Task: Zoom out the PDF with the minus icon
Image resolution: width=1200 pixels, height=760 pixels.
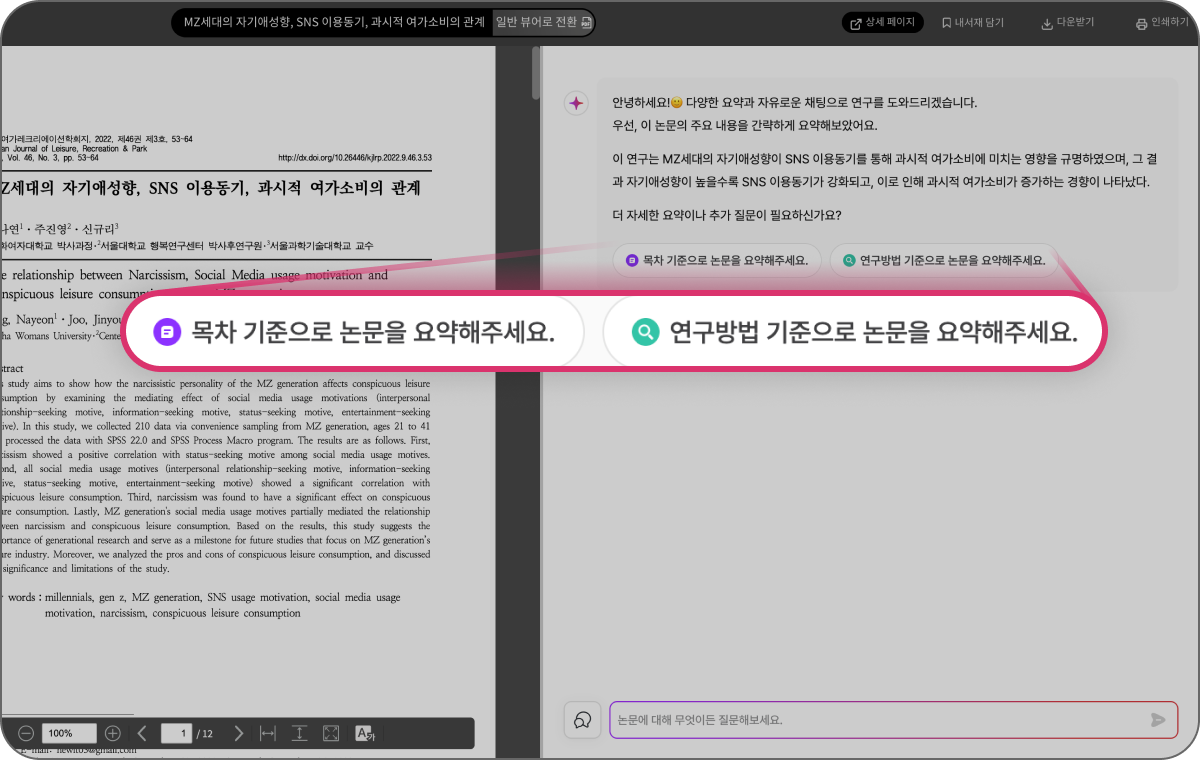Action: click(26, 733)
